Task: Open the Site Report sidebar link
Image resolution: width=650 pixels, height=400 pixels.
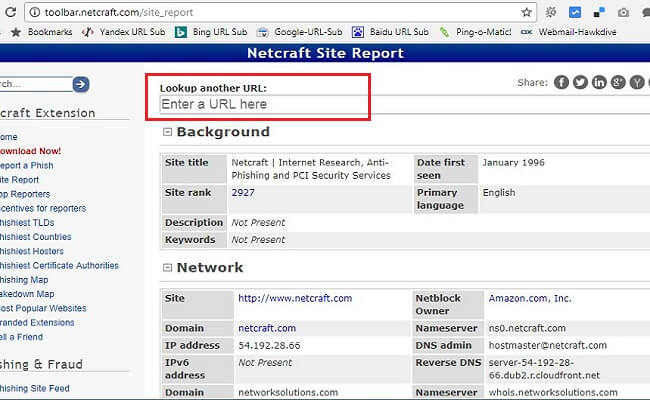Action: 19,180
